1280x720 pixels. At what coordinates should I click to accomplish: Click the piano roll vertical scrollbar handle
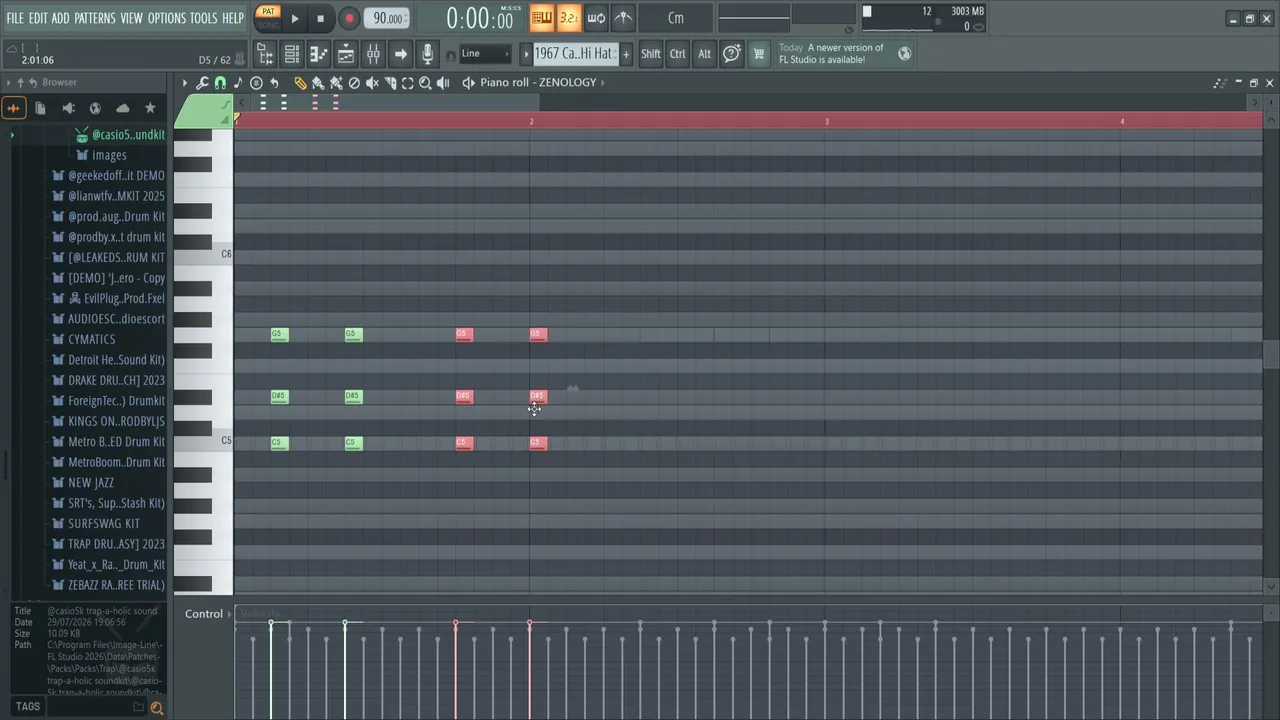pos(1271,355)
